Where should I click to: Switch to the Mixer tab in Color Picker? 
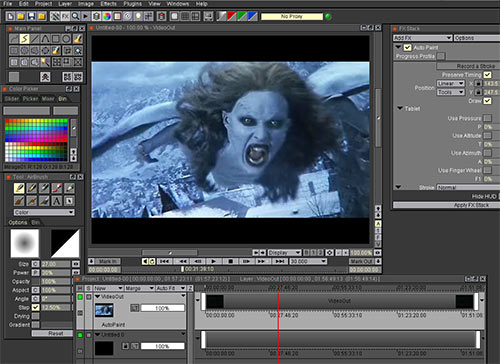[x=48, y=99]
